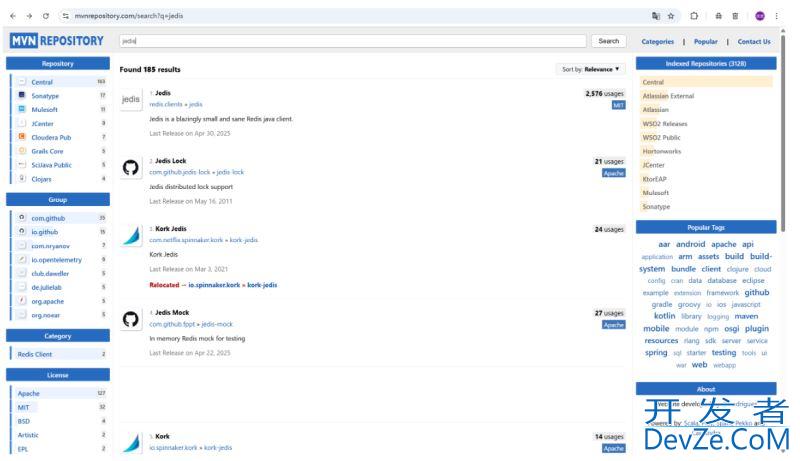Open the Categories menu link
The image size is (800, 461).
[657, 41]
